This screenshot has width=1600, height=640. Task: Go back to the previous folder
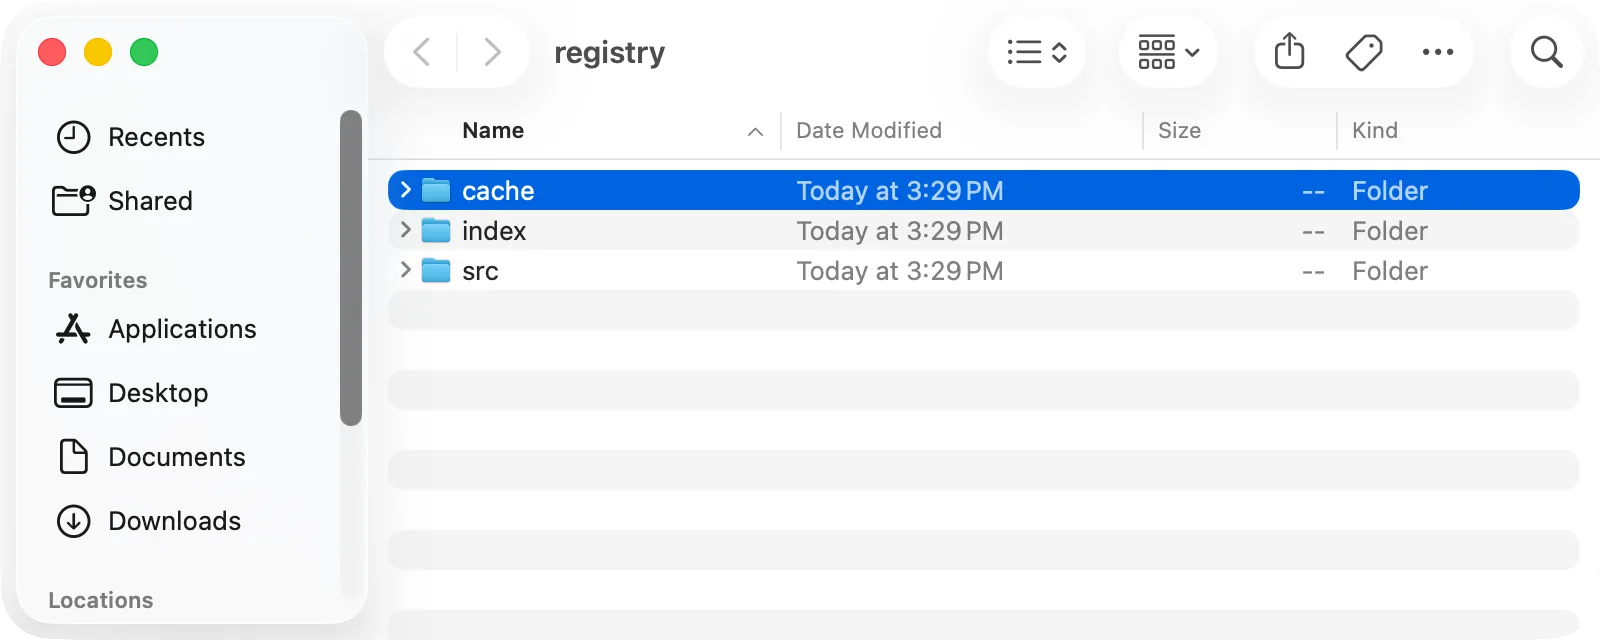(x=422, y=52)
